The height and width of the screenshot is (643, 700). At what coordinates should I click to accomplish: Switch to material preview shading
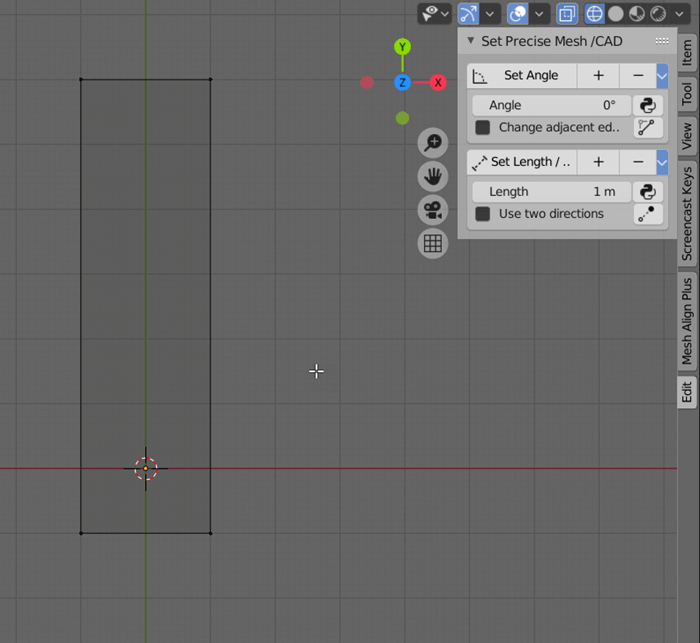pos(637,14)
